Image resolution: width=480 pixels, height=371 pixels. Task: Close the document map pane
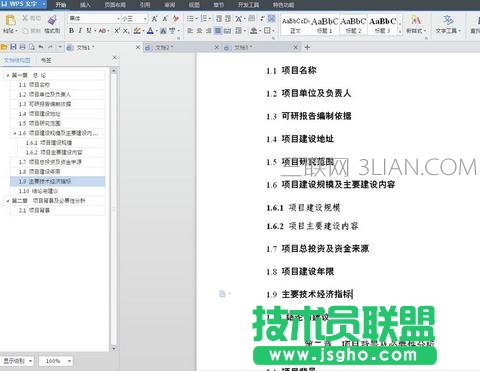coord(115,58)
